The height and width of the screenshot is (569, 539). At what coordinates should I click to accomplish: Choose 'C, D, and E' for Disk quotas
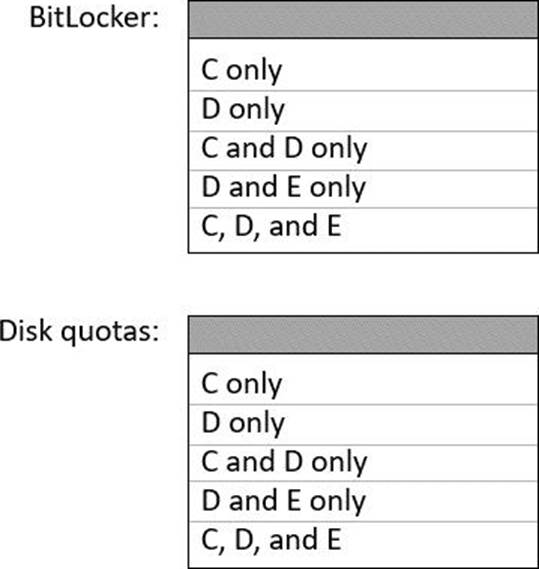[363, 543]
